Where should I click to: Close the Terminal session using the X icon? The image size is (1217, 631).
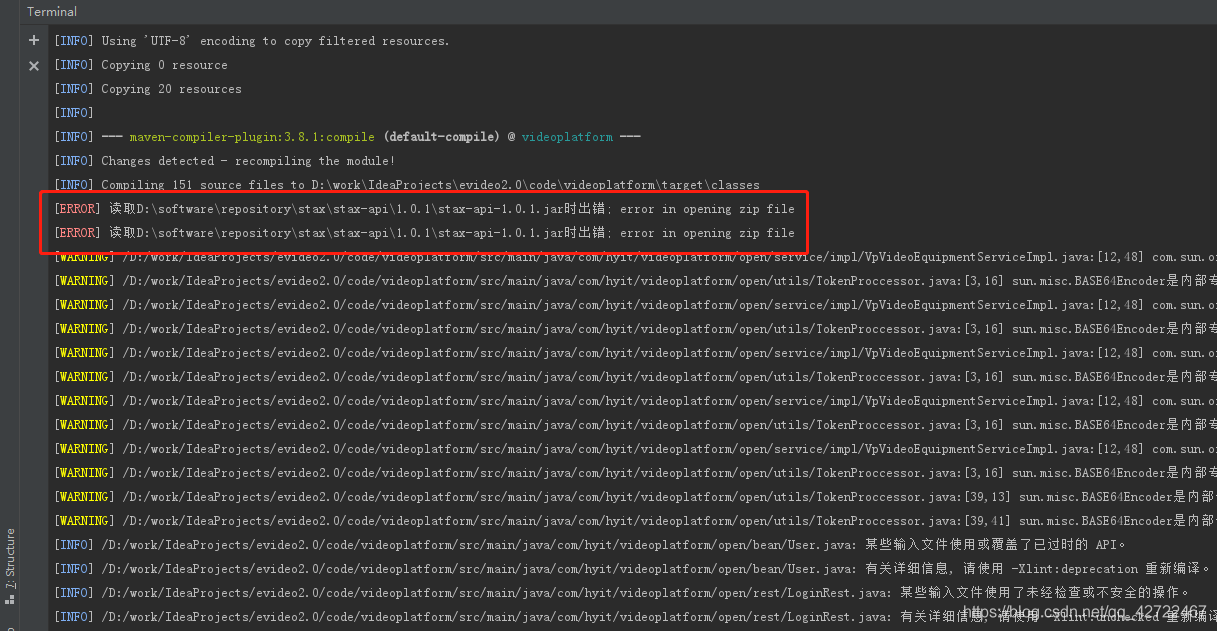click(x=33, y=64)
